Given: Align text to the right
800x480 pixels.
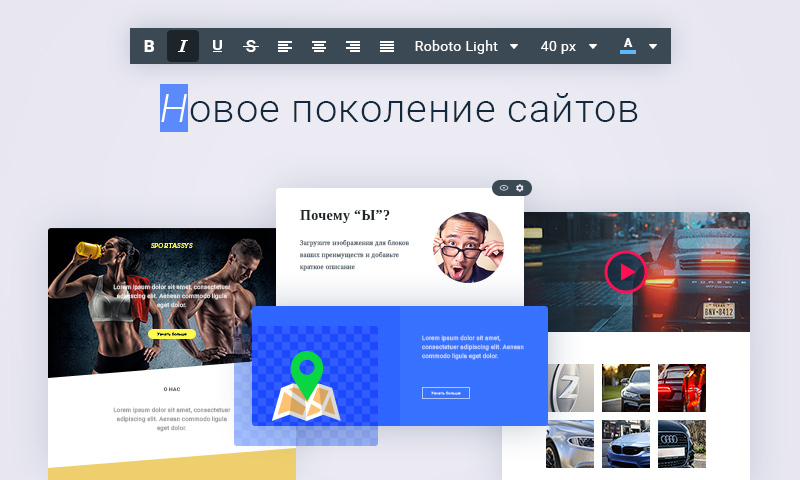Looking at the screenshot, I should click(353, 46).
